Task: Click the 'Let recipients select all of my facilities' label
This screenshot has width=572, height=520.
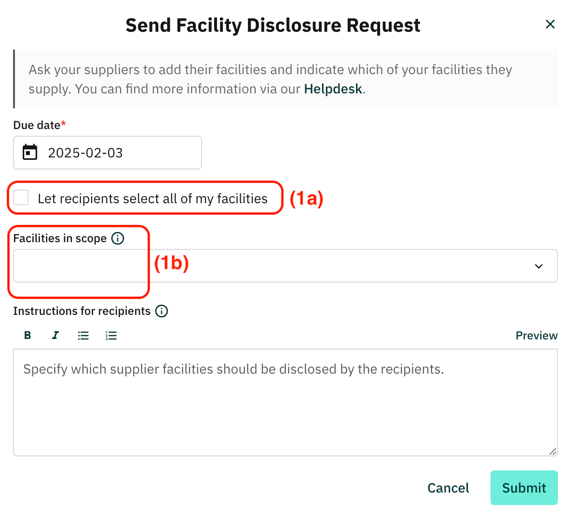Action: click(x=152, y=199)
